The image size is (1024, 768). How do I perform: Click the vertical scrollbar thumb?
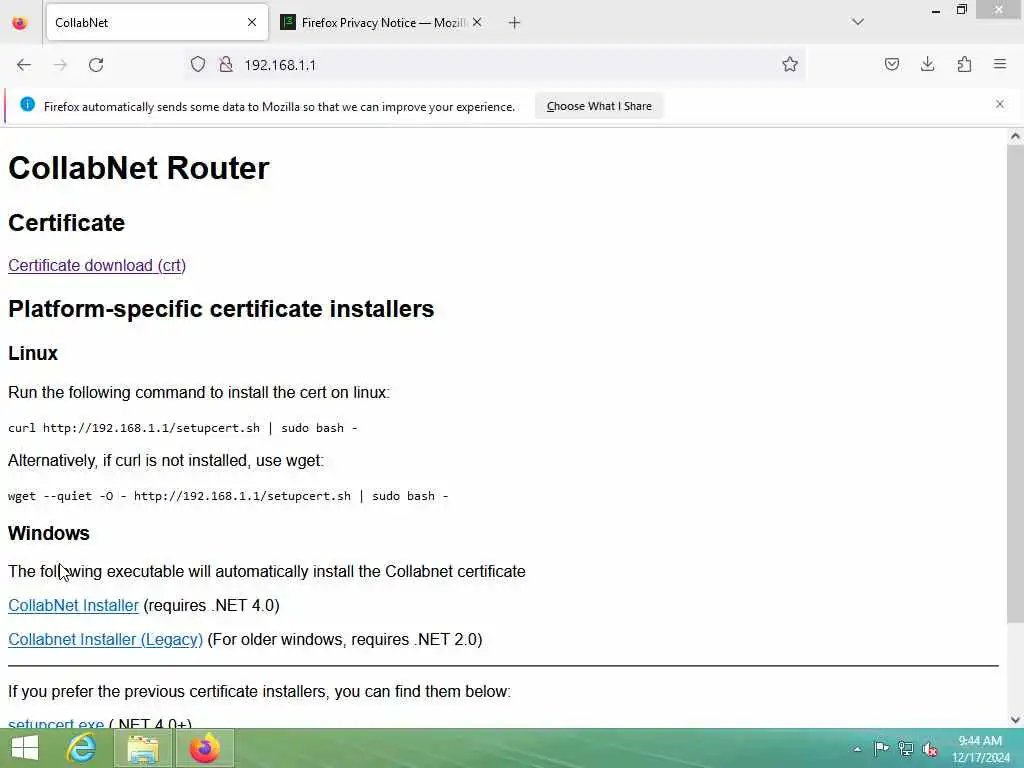click(x=1015, y=384)
